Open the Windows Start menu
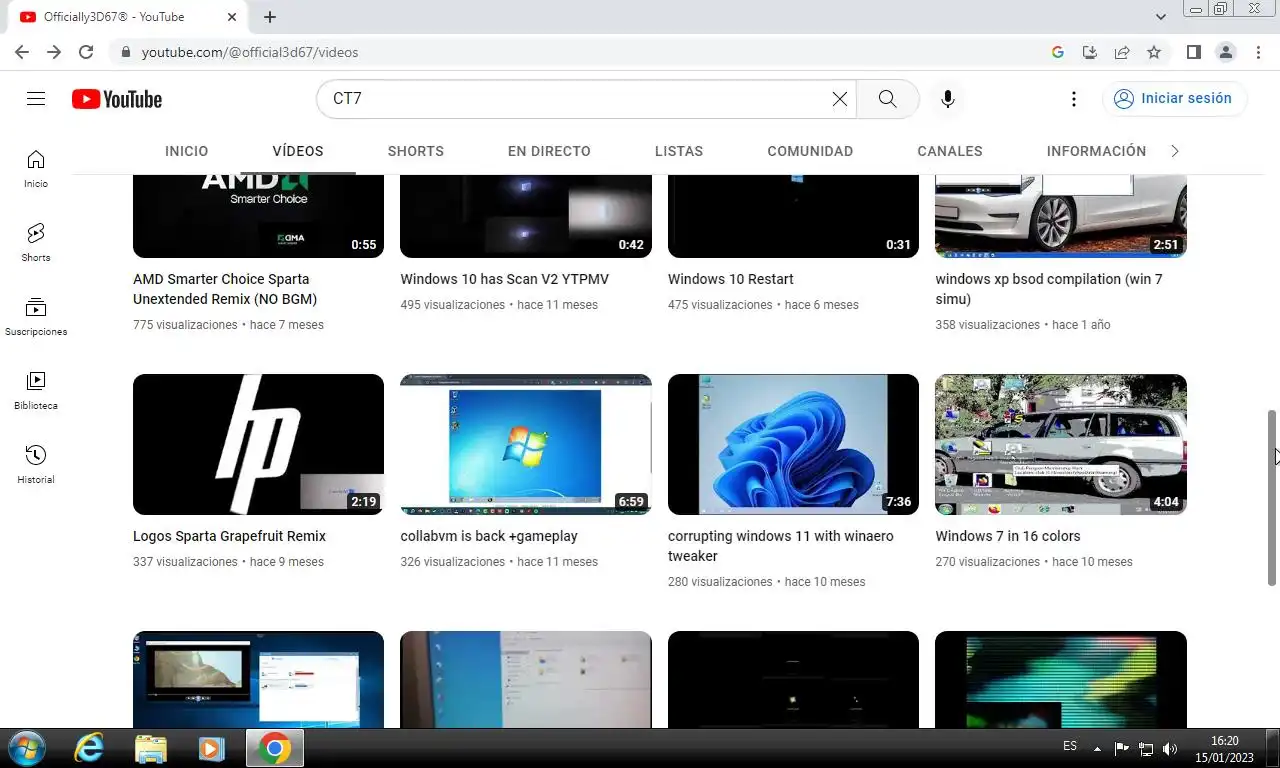 point(25,748)
